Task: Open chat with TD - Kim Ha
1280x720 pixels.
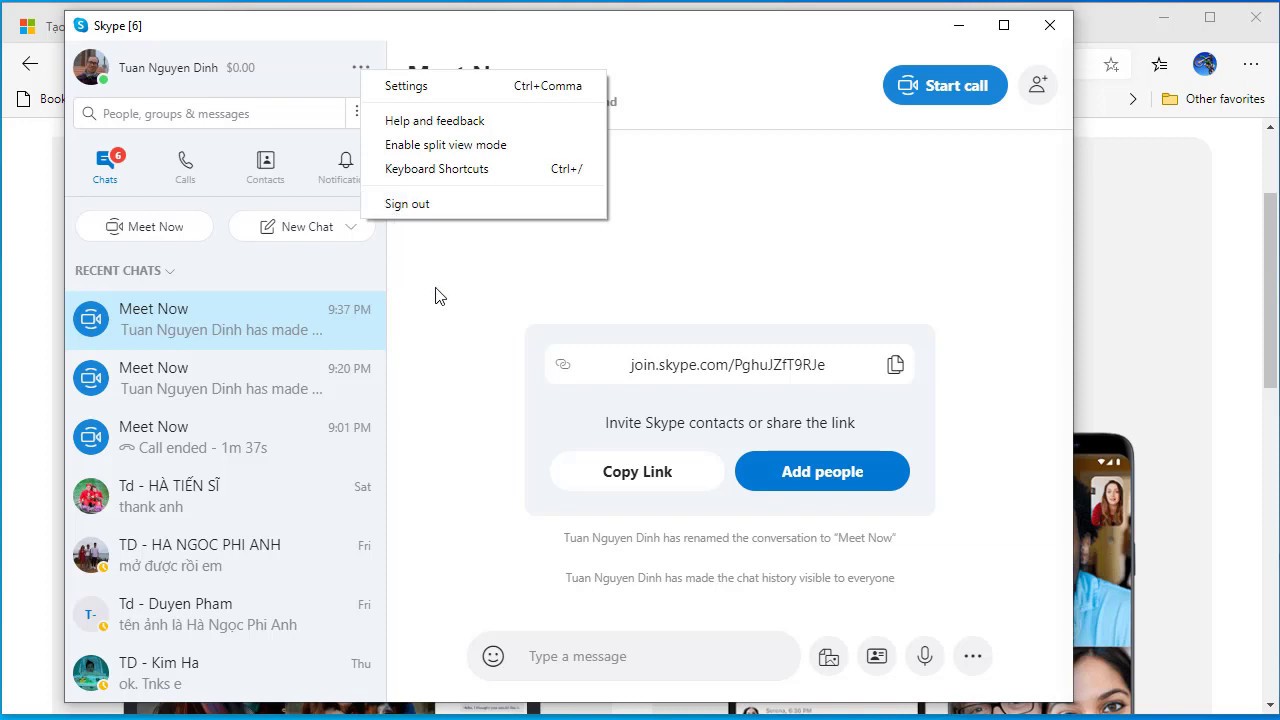Action: pyautogui.click(x=225, y=674)
